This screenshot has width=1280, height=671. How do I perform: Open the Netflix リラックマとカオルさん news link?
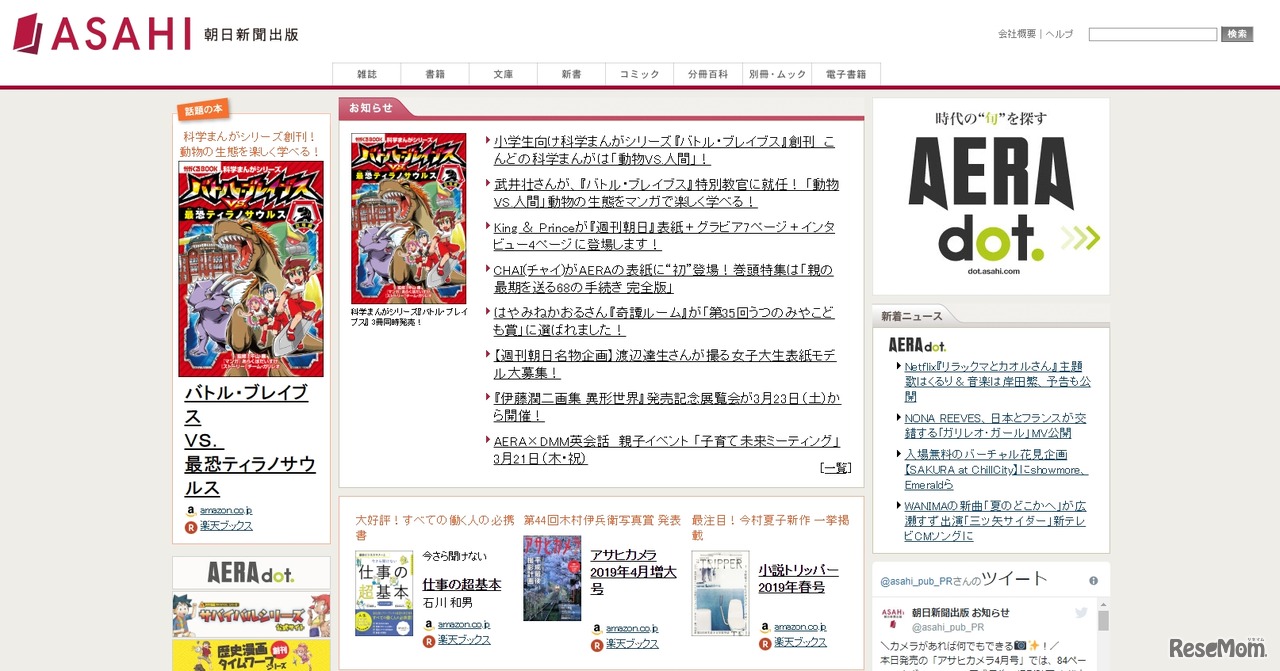[998, 381]
